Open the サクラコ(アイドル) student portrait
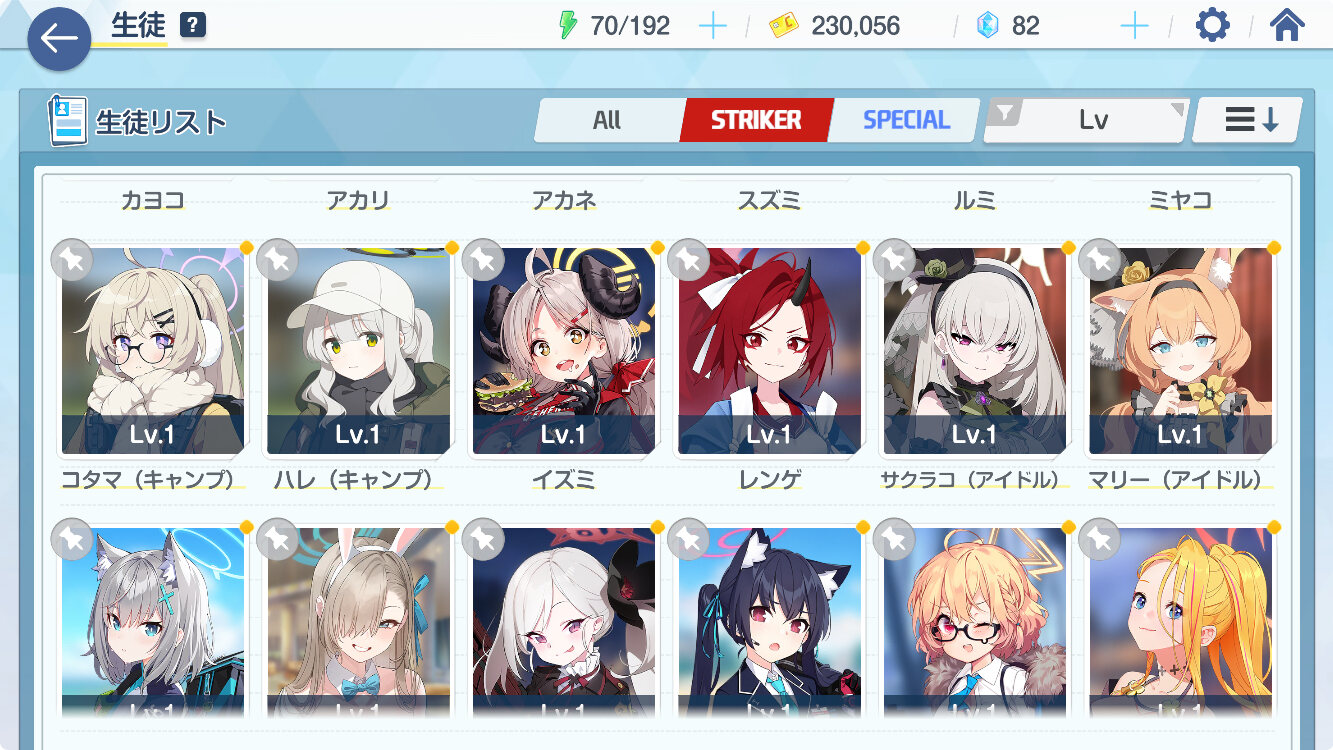1333x750 pixels. pyautogui.click(x=975, y=350)
